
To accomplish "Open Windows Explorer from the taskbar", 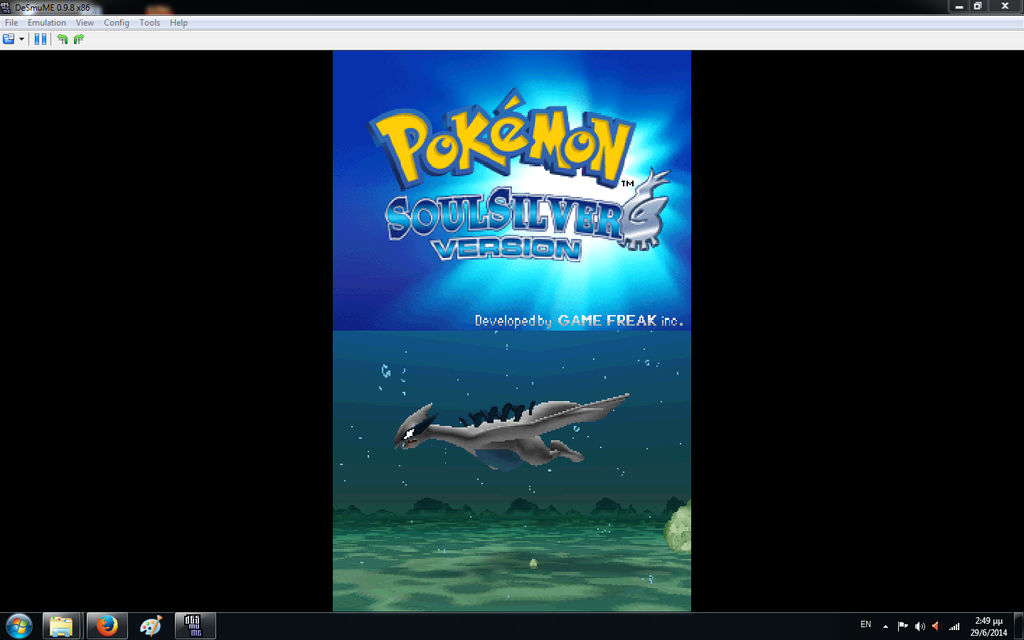I will 61,626.
